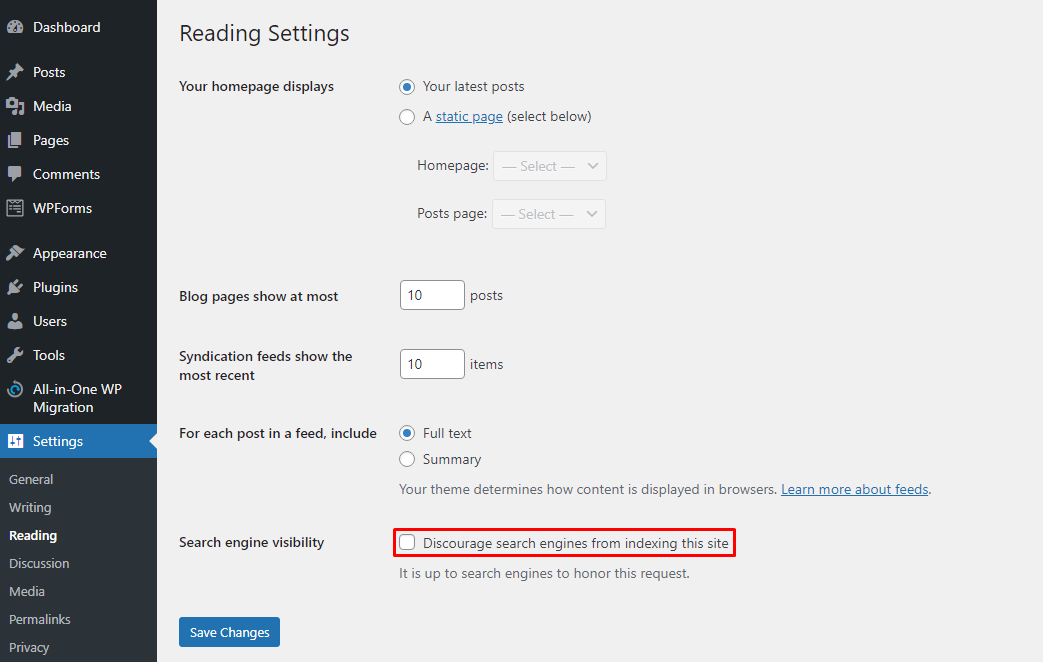The height and width of the screenshot is (662, 1043).
Task: Open the Posts page selector
Action: tap(548, 213)
